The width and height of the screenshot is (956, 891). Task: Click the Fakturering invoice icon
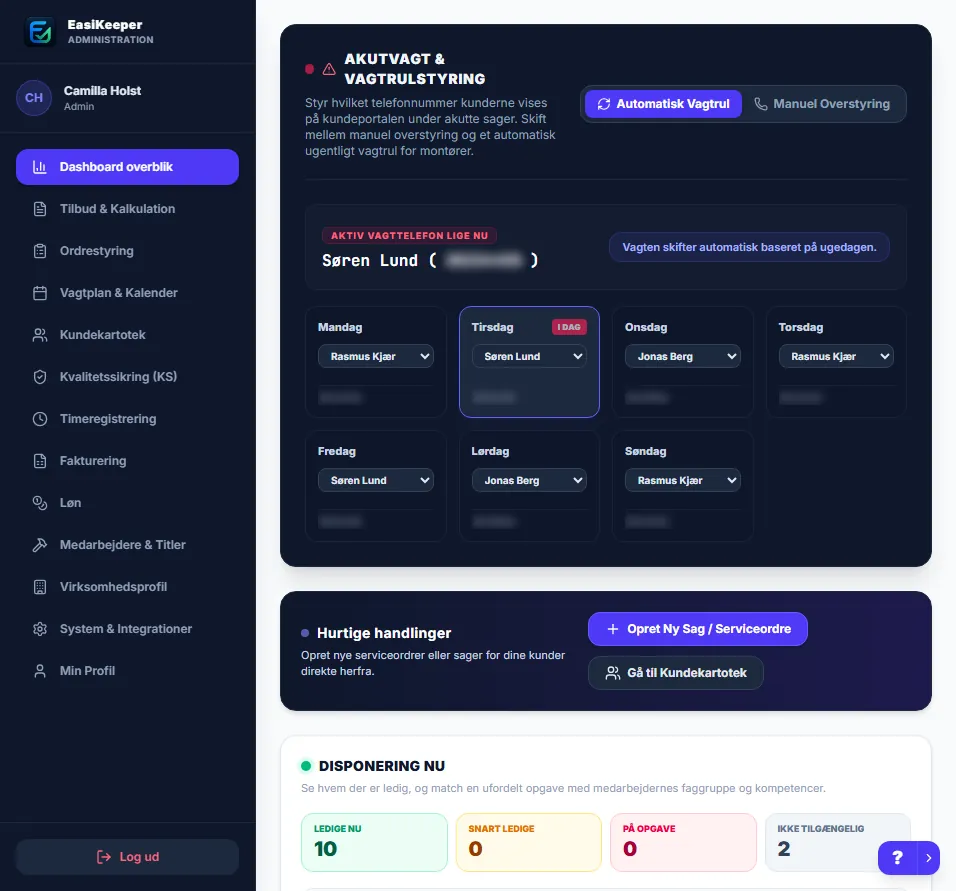(40, 461)
